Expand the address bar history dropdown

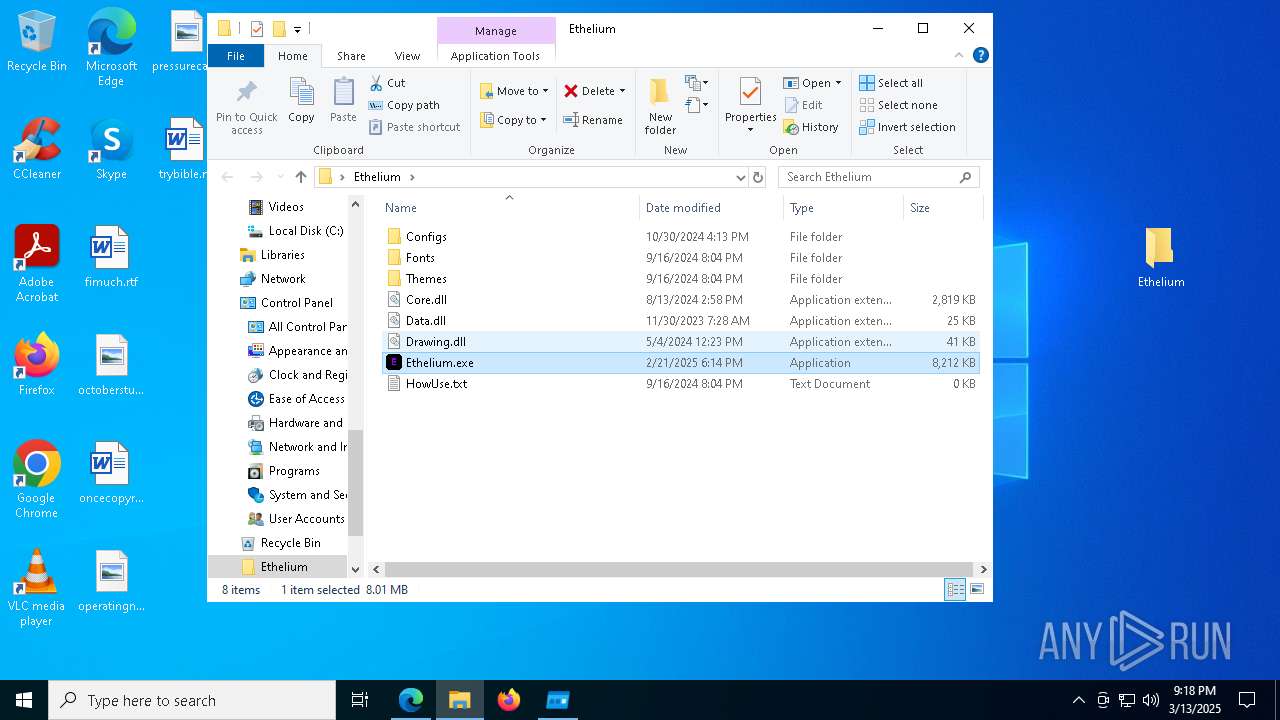(x=740, y=177)
